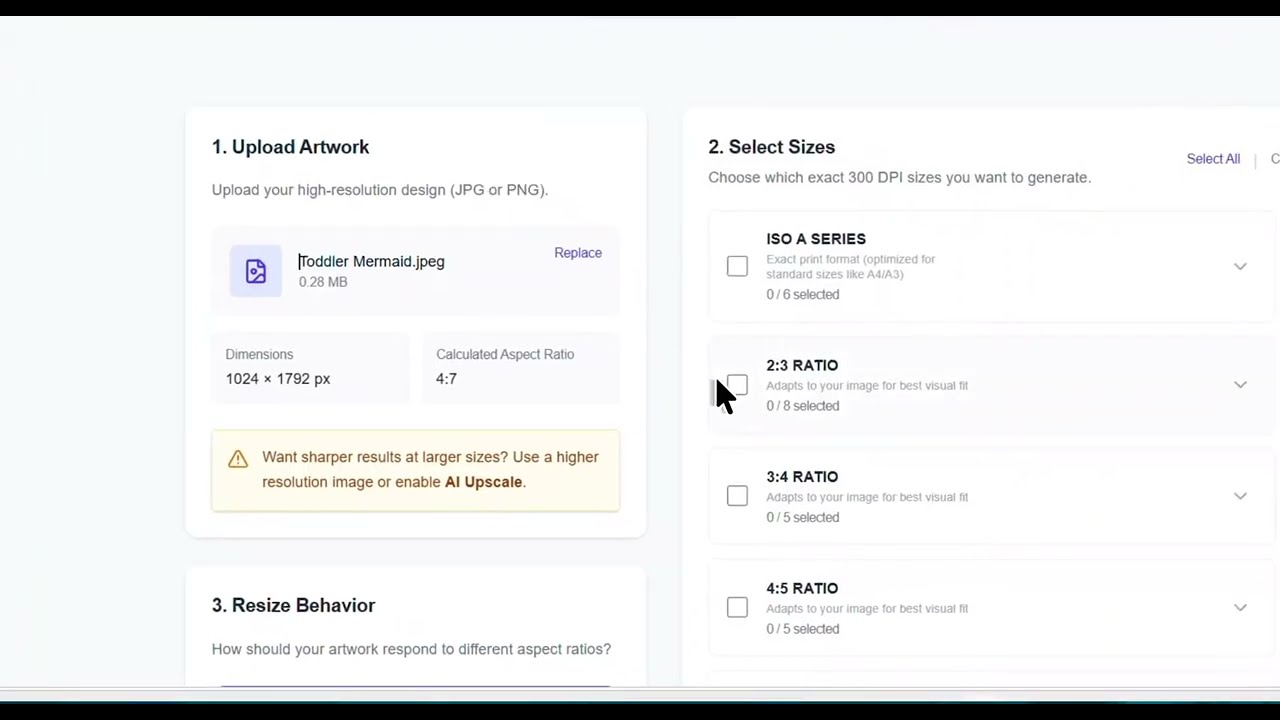
Task: Click the 0 / 8 selected count
Action: [803, 405]
